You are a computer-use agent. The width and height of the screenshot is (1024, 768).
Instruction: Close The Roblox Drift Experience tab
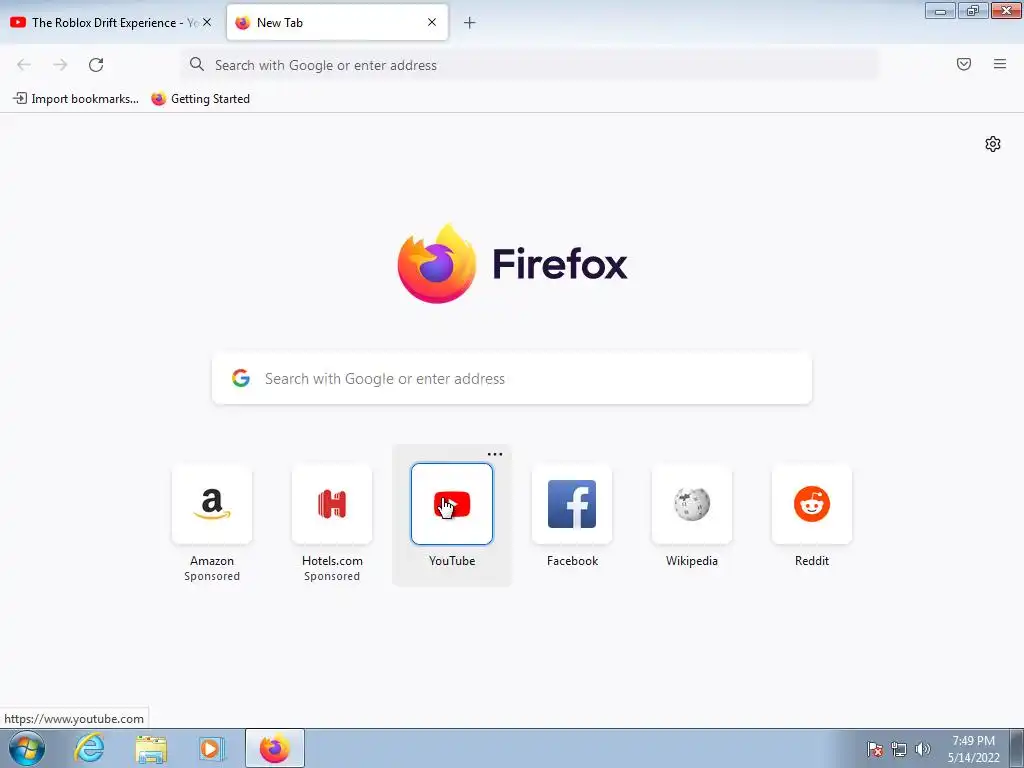(206, 22)
